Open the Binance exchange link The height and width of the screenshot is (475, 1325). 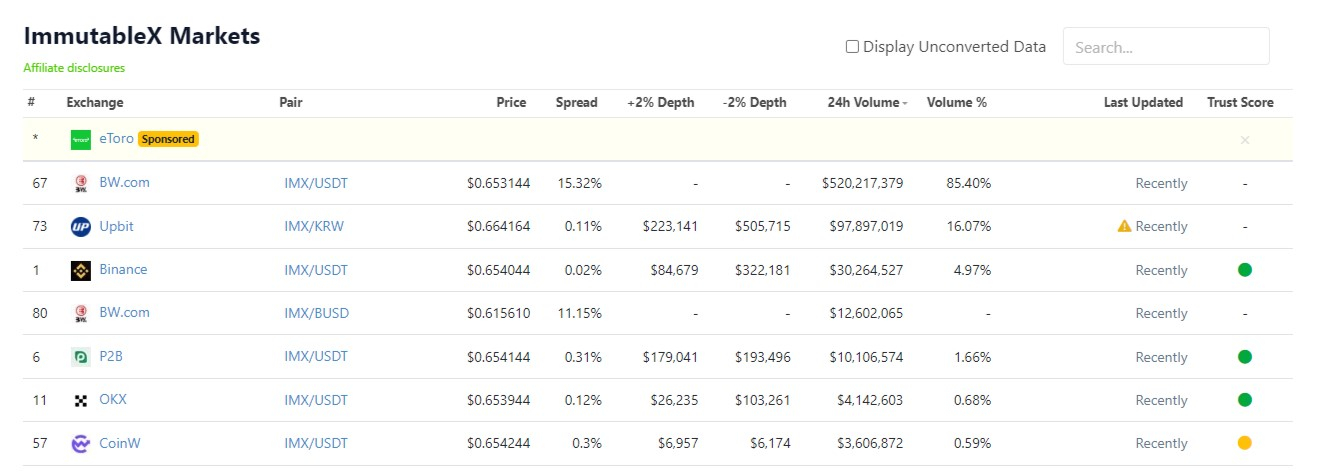[x=123, y=269]
